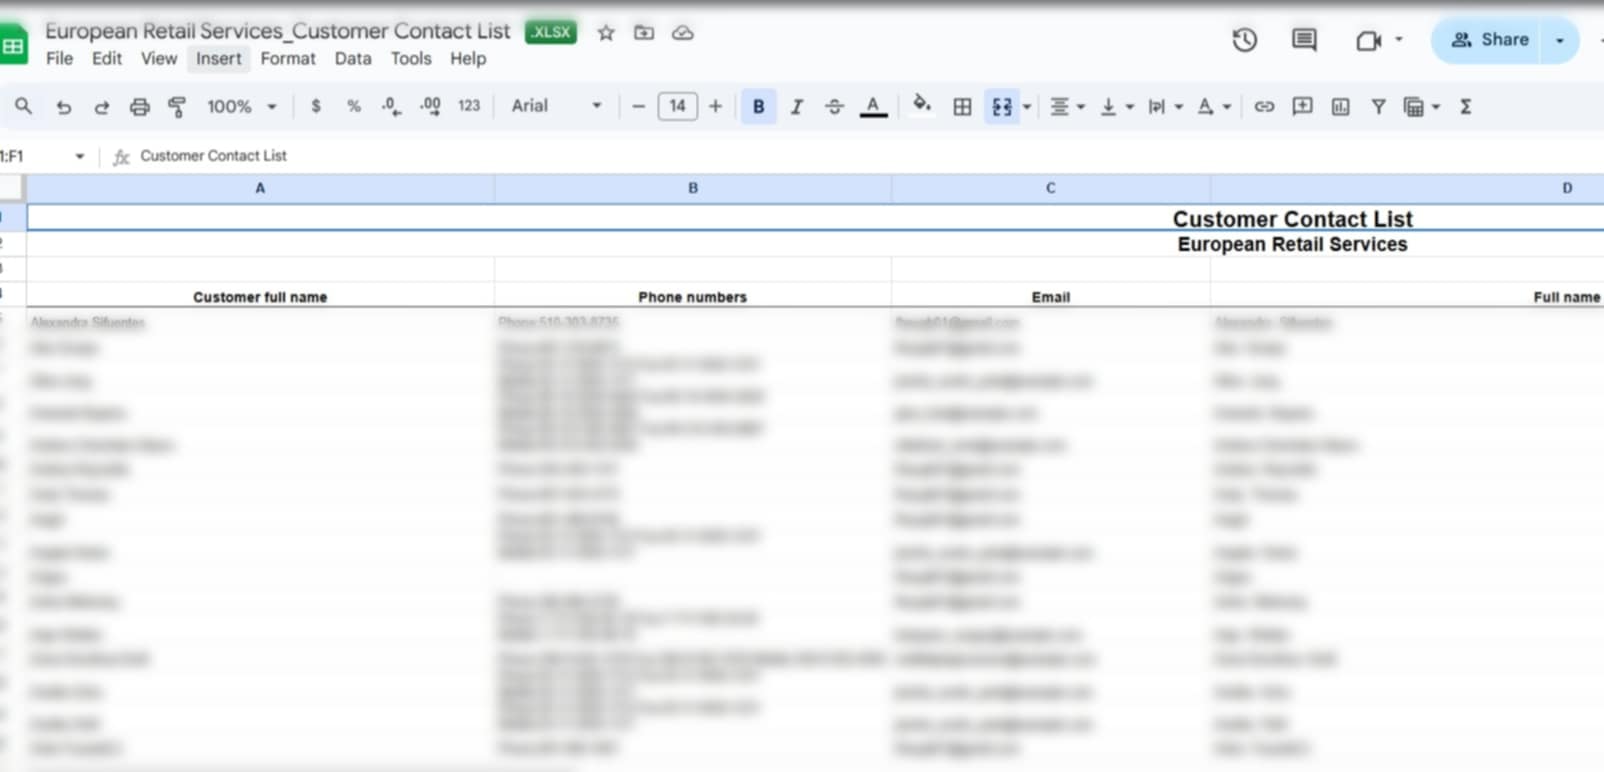The width and height of the screenshot is (1604, 772).
Task: Open the Arial font dropdown
Action: pyautogui.click(x=556, y=106)
